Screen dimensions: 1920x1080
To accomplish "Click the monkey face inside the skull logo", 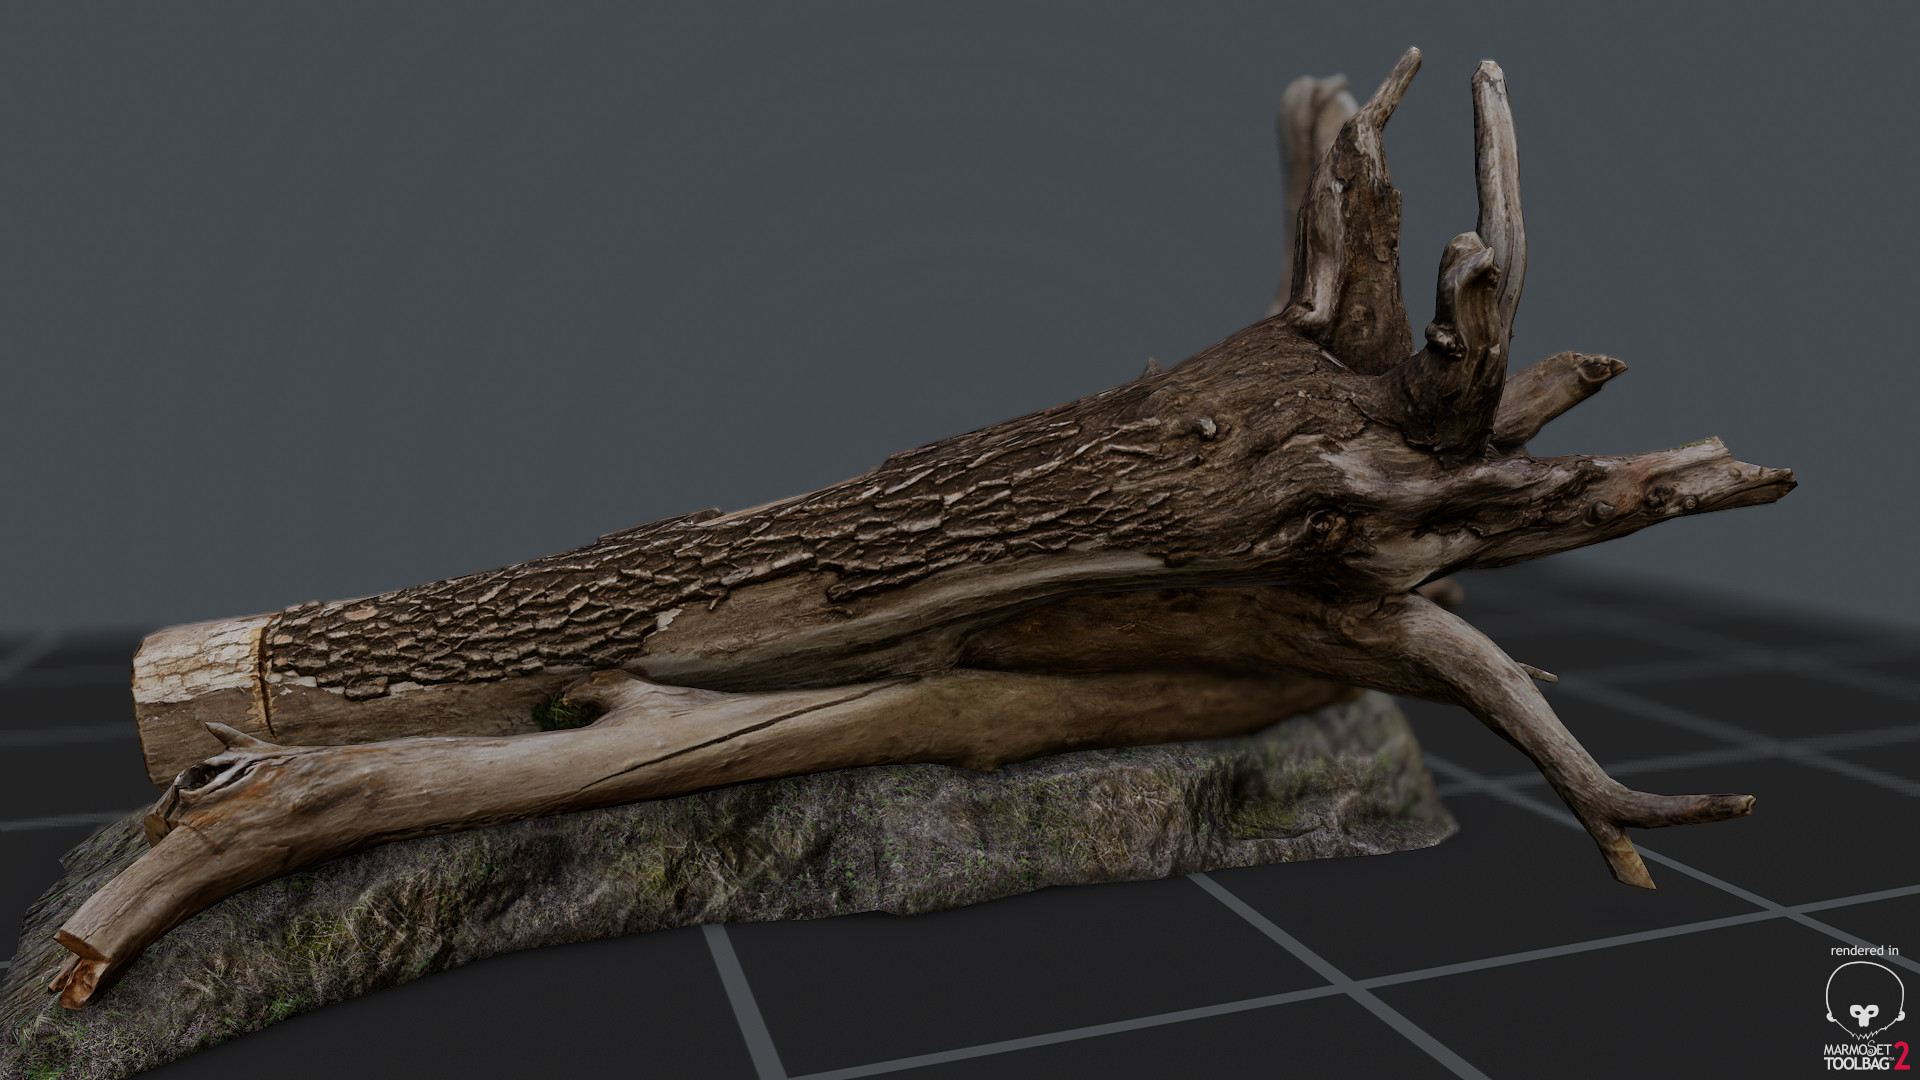I will [1862, 1016].
